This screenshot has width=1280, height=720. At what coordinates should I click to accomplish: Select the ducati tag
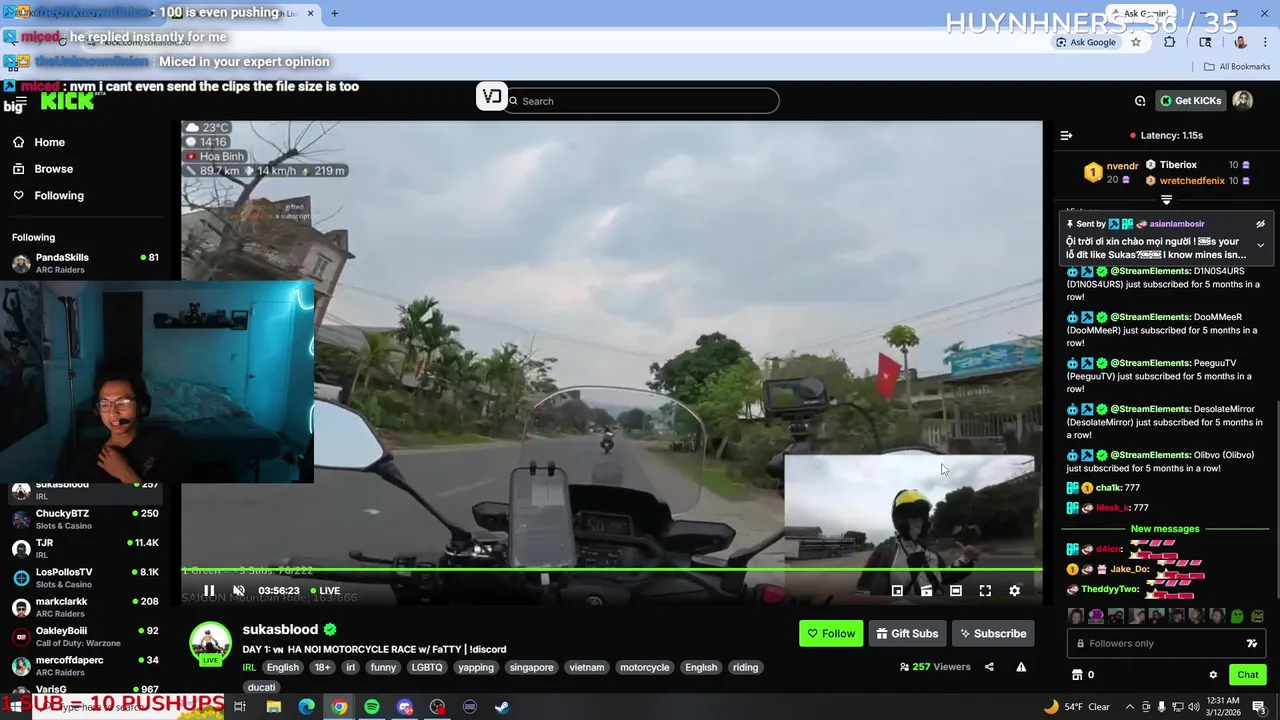click(x=261, y=687)
